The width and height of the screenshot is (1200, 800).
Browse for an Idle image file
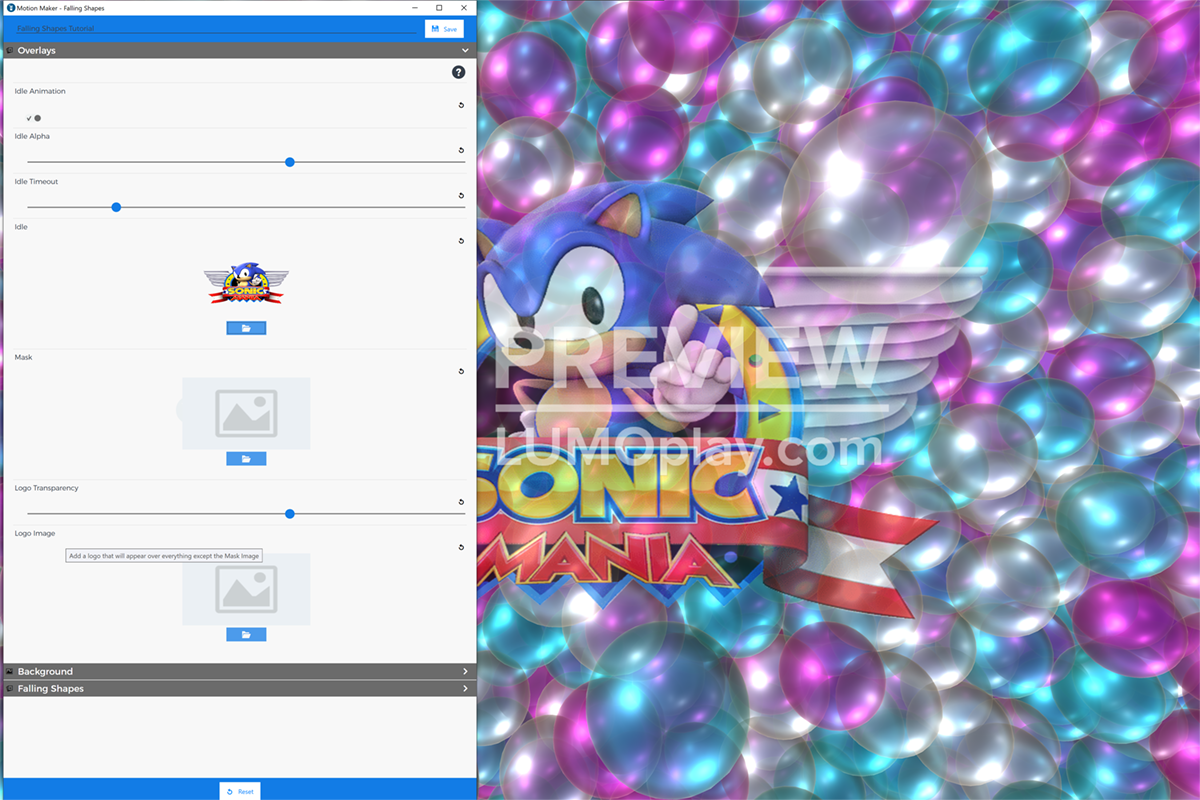point(246,328)
